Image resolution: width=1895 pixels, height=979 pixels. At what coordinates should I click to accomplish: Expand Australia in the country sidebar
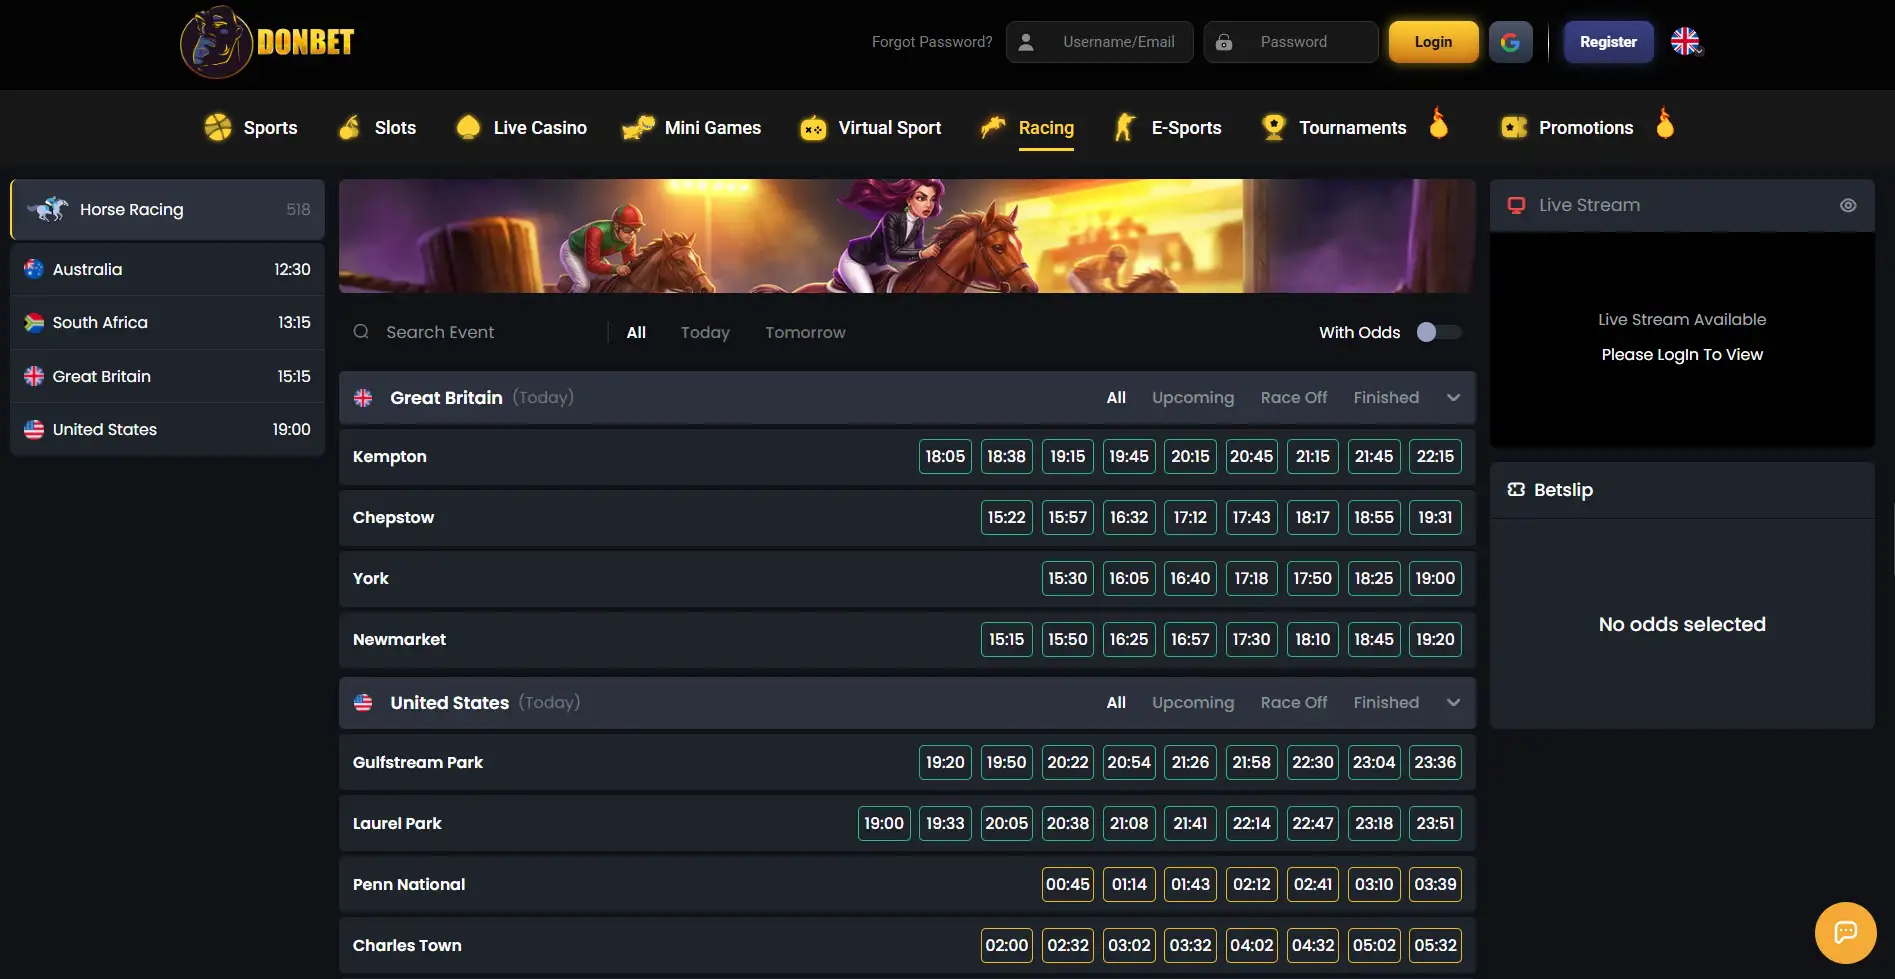167,269
